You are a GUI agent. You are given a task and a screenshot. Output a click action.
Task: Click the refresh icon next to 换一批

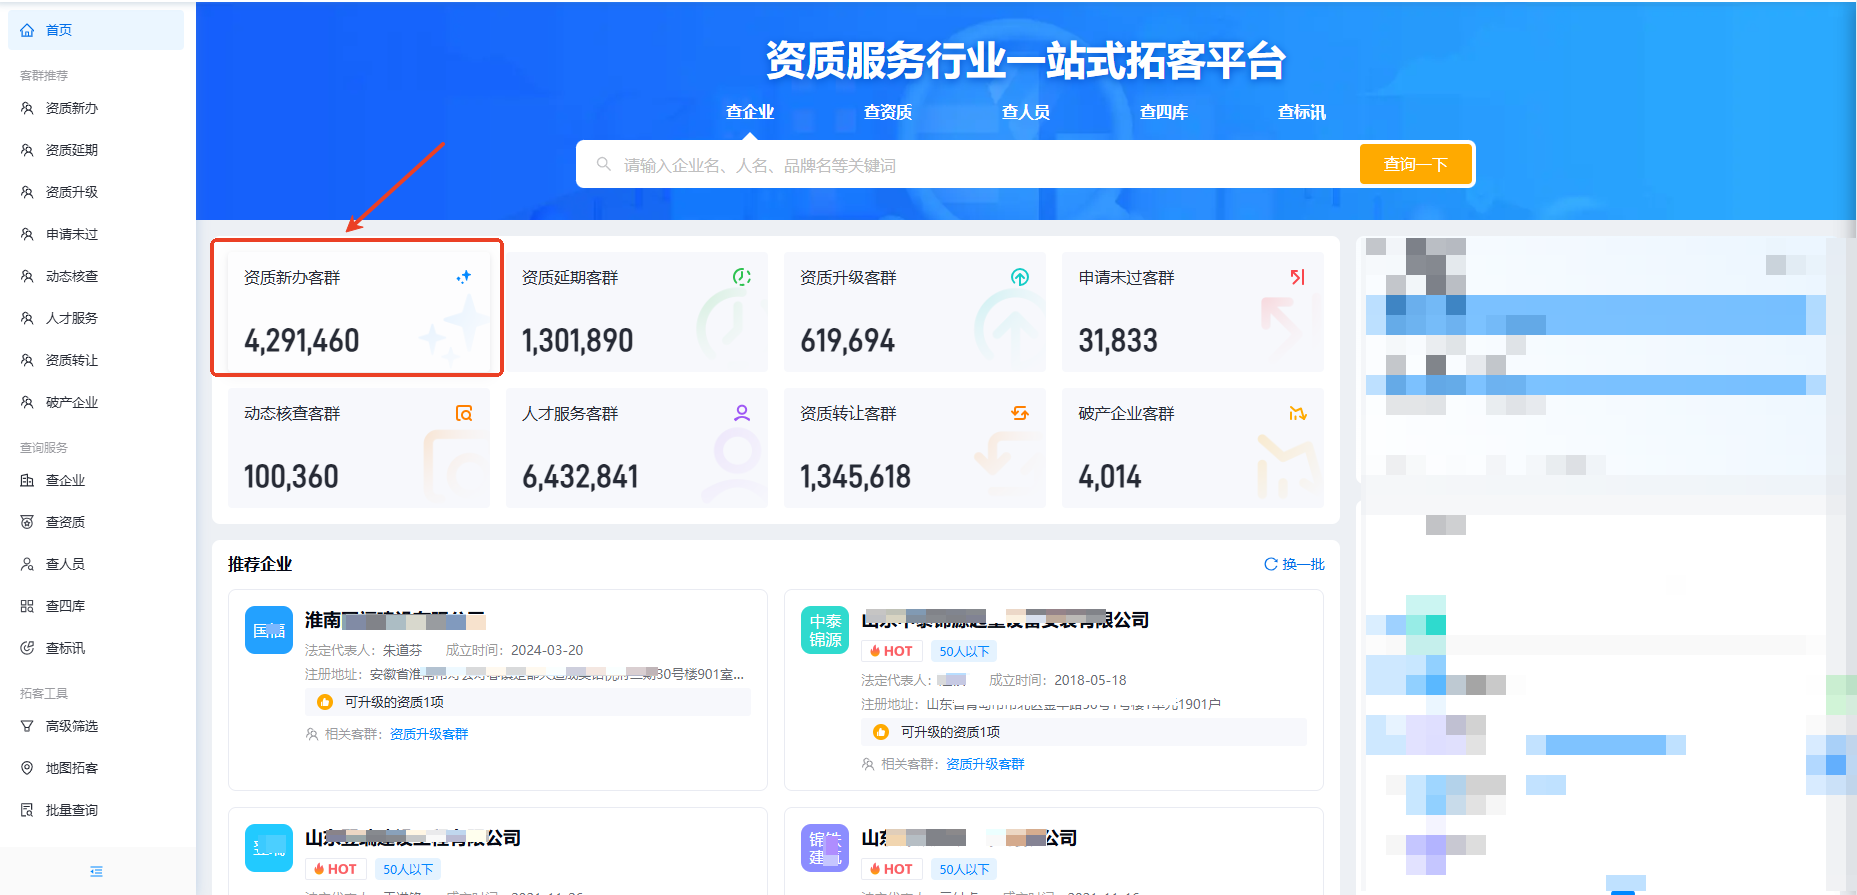pyautogui.click(x=1270, y=564)
